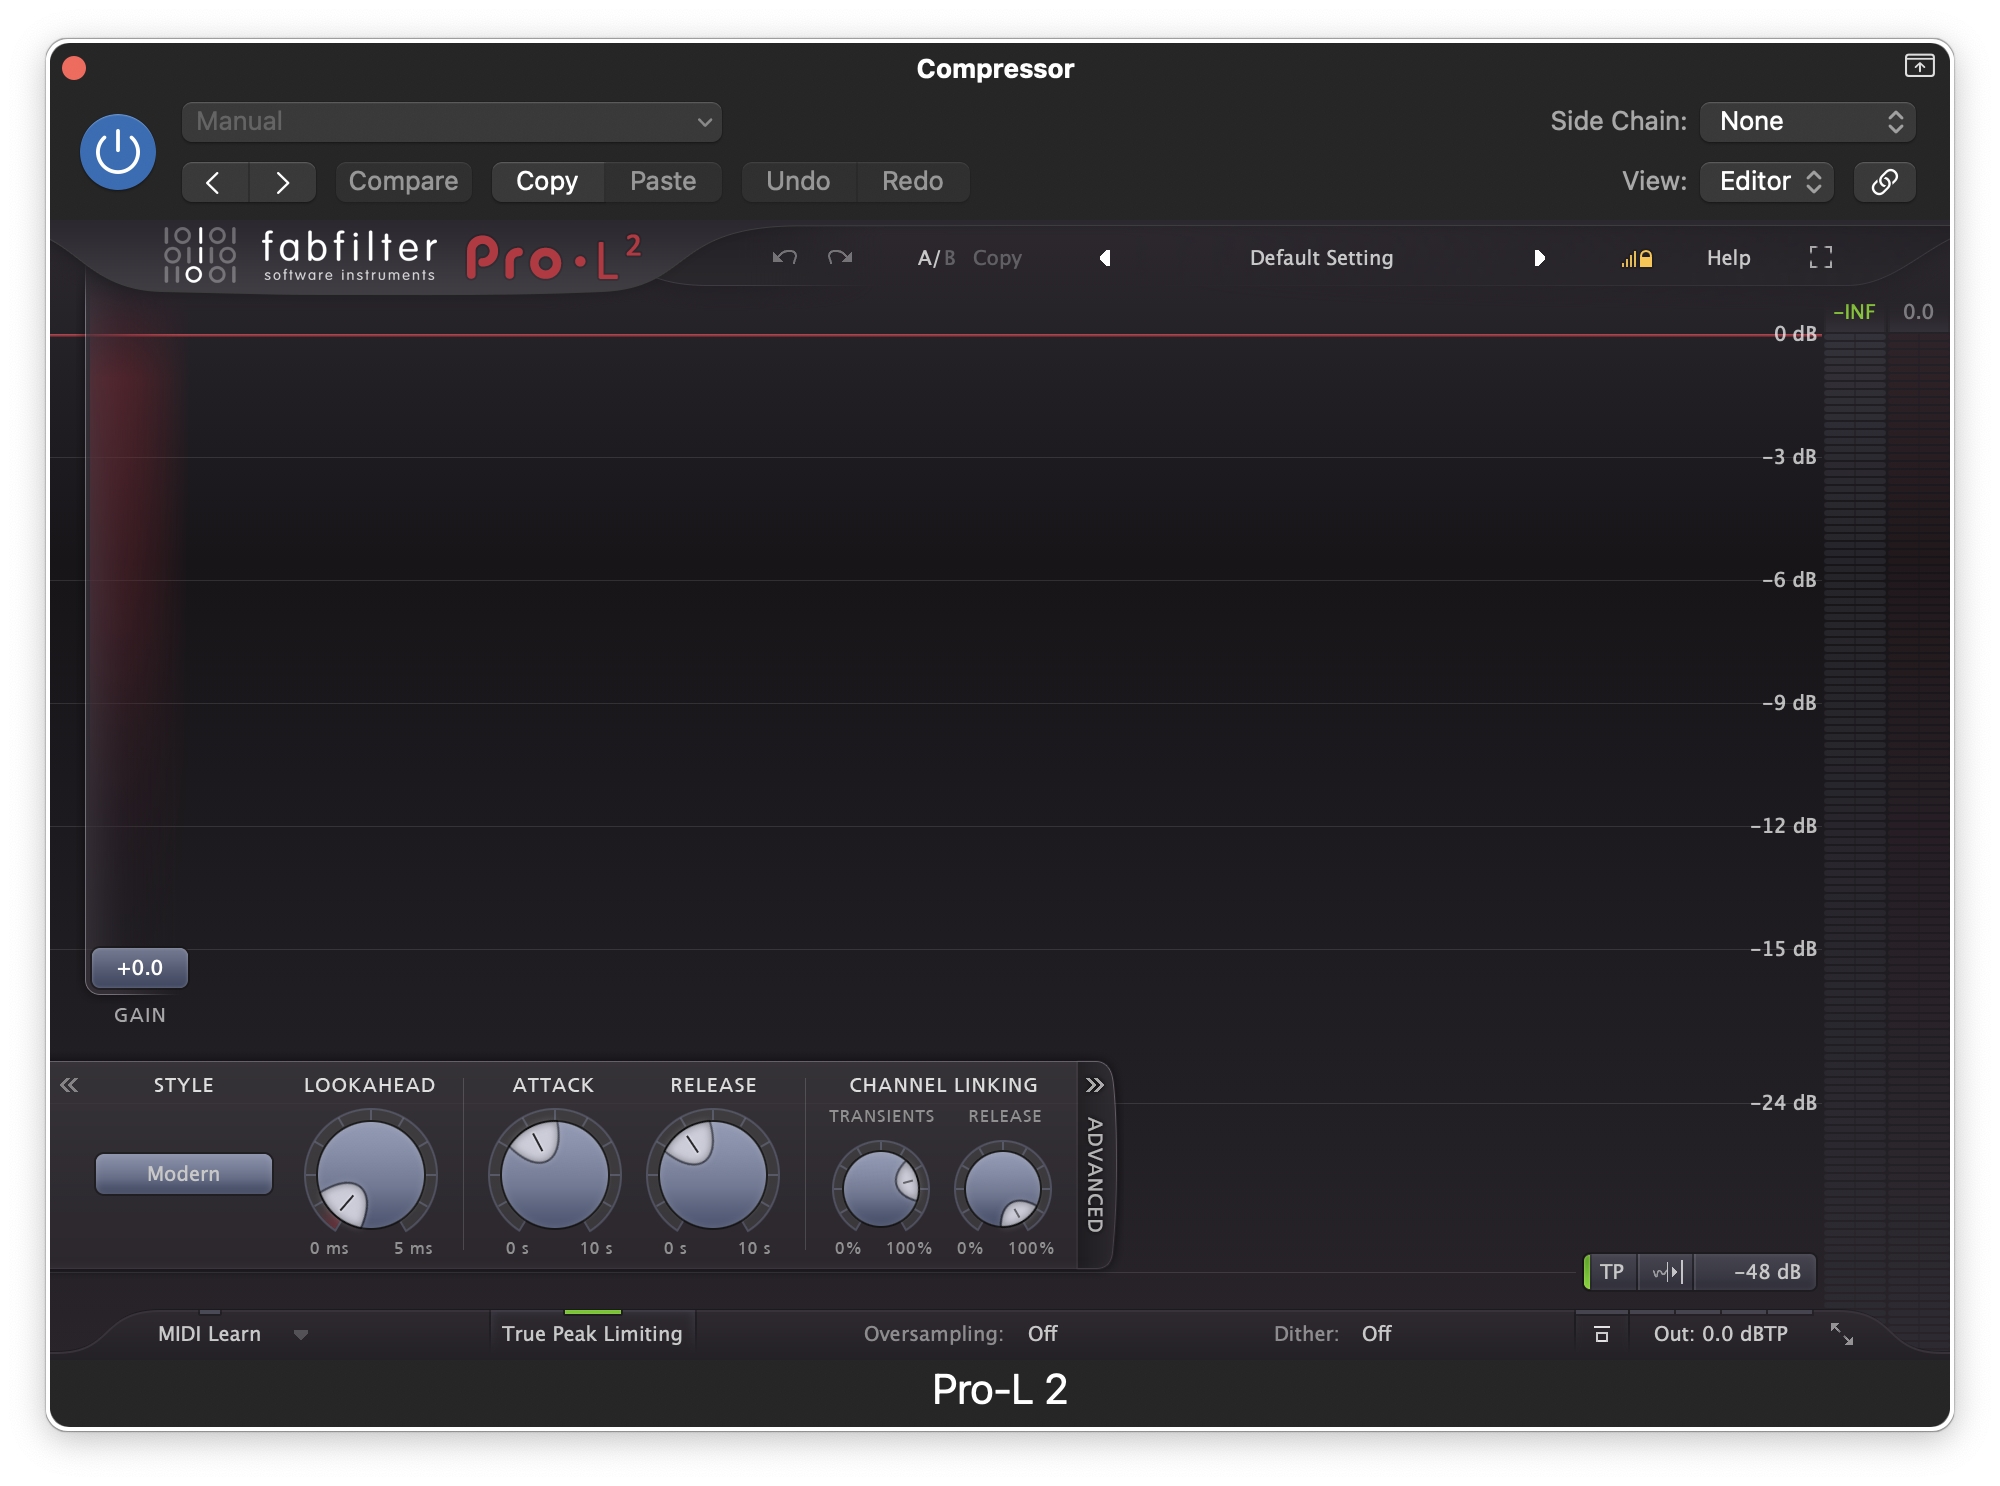Open the Modern style selector
2000x1486 pixels.
click(x=184, y=1174)
